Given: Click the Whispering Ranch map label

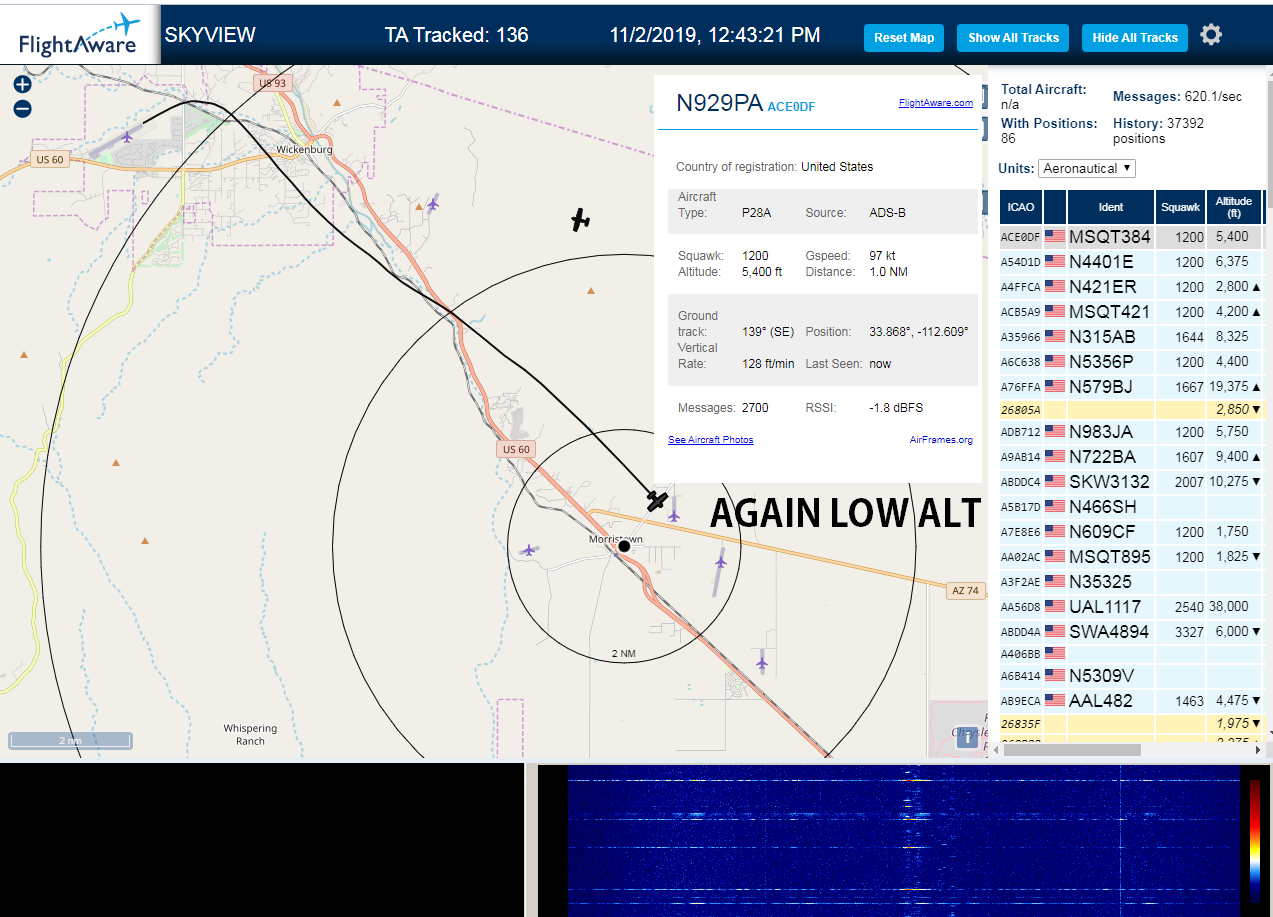Looking at the screenshot, I should coord(250,735).
